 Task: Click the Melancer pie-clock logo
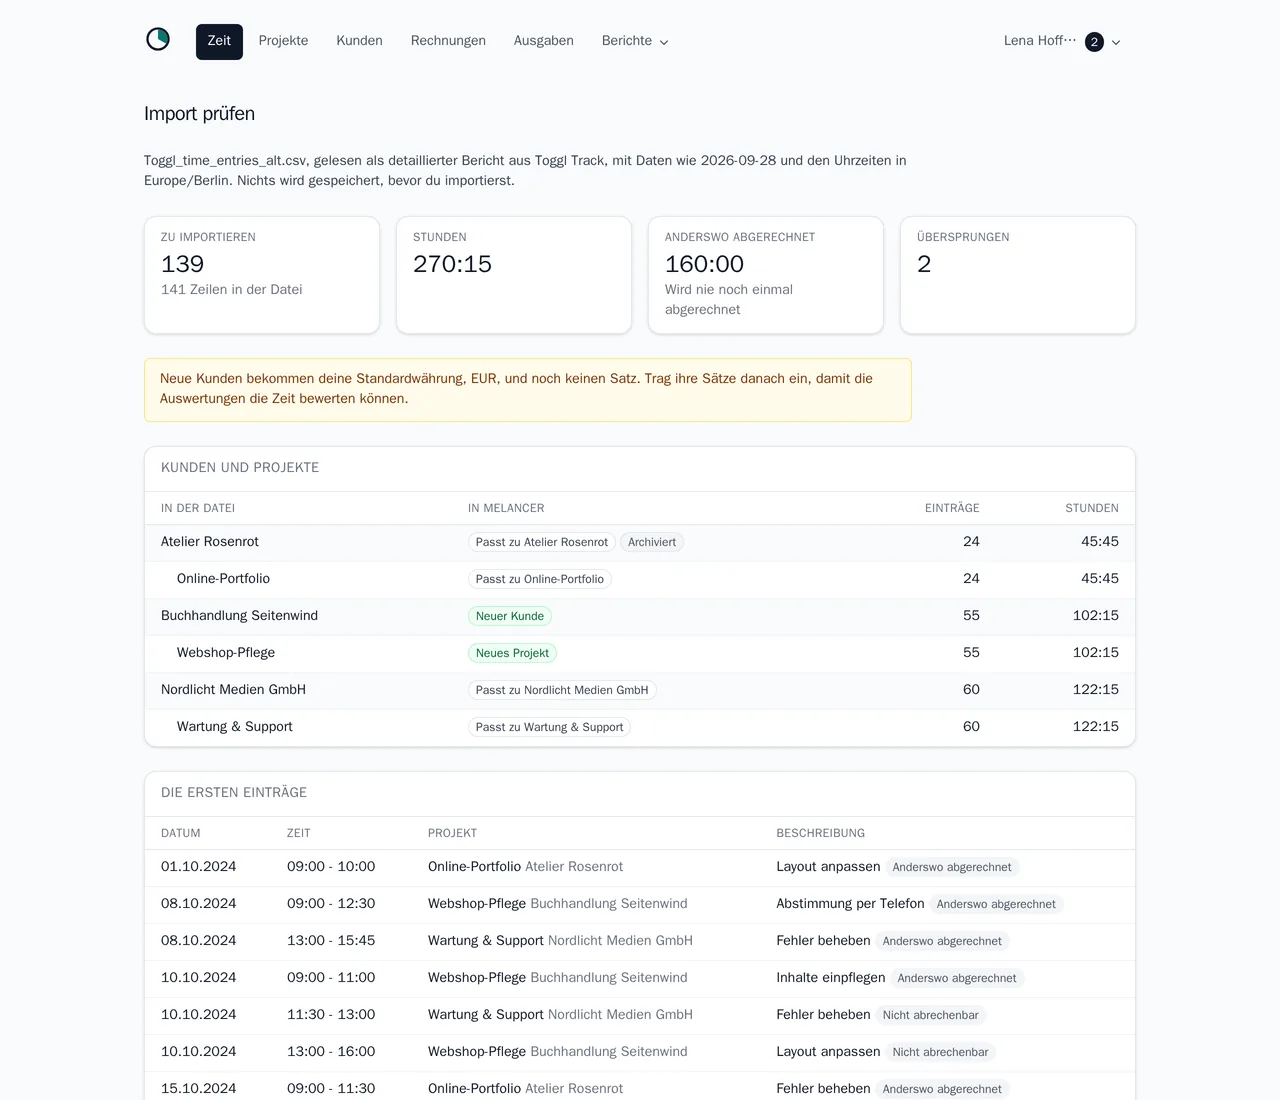point(158,40)
